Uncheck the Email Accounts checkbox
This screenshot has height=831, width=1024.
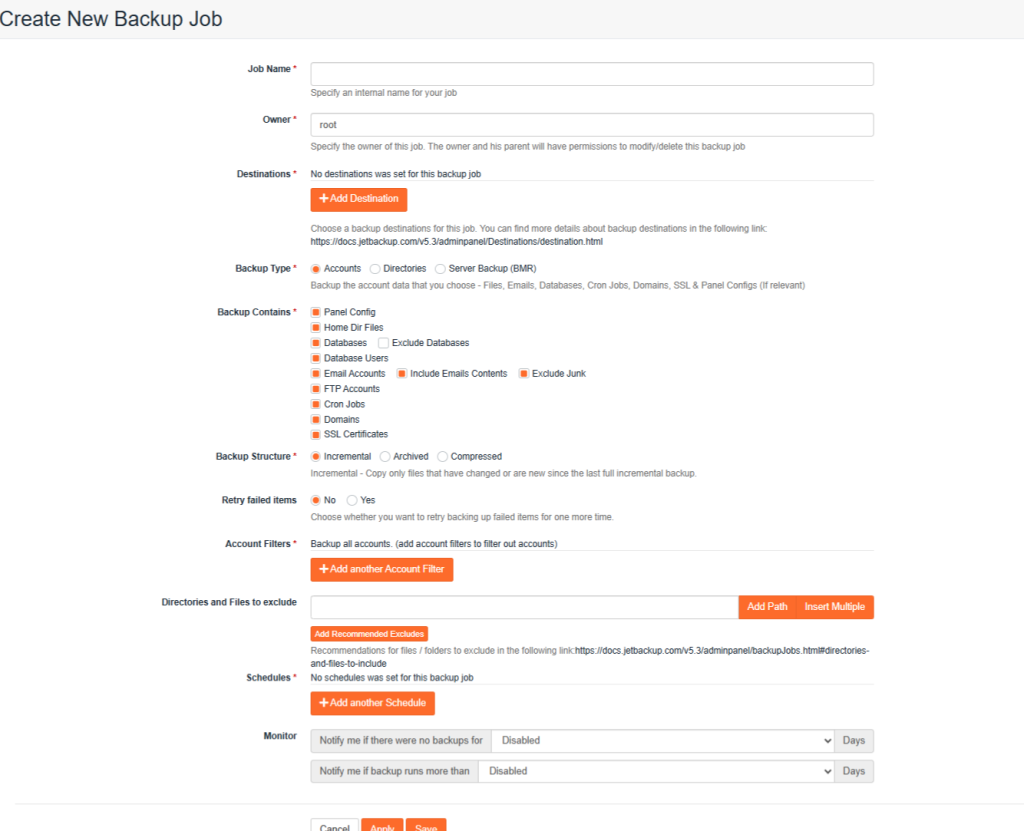coord(315,374)
